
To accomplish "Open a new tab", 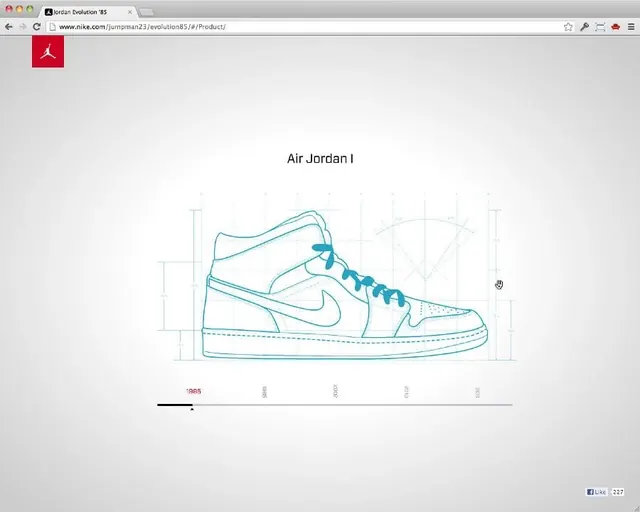I will pos(146,13).
